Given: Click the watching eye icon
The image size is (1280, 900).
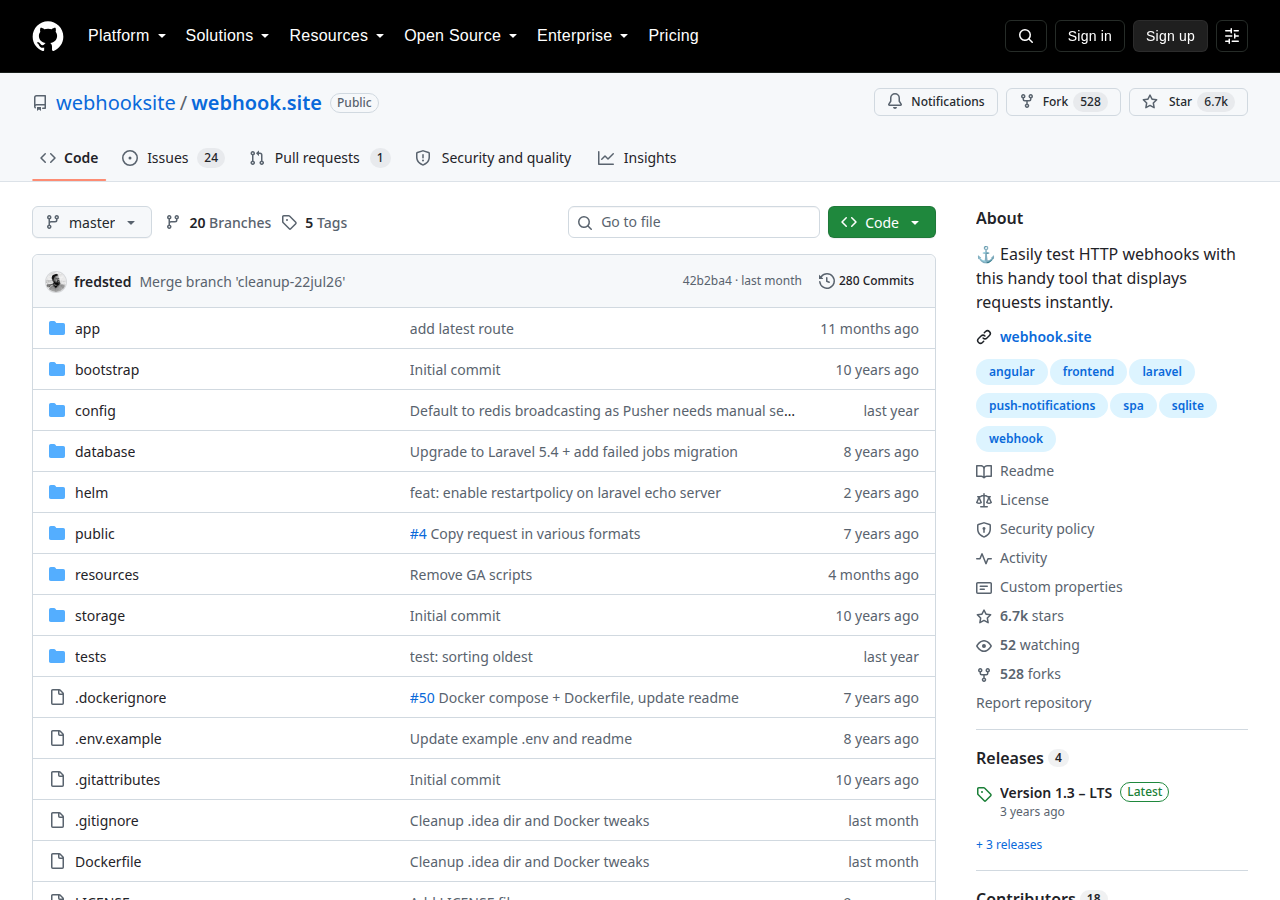Looking at the screenshot, I should point(984,645).
